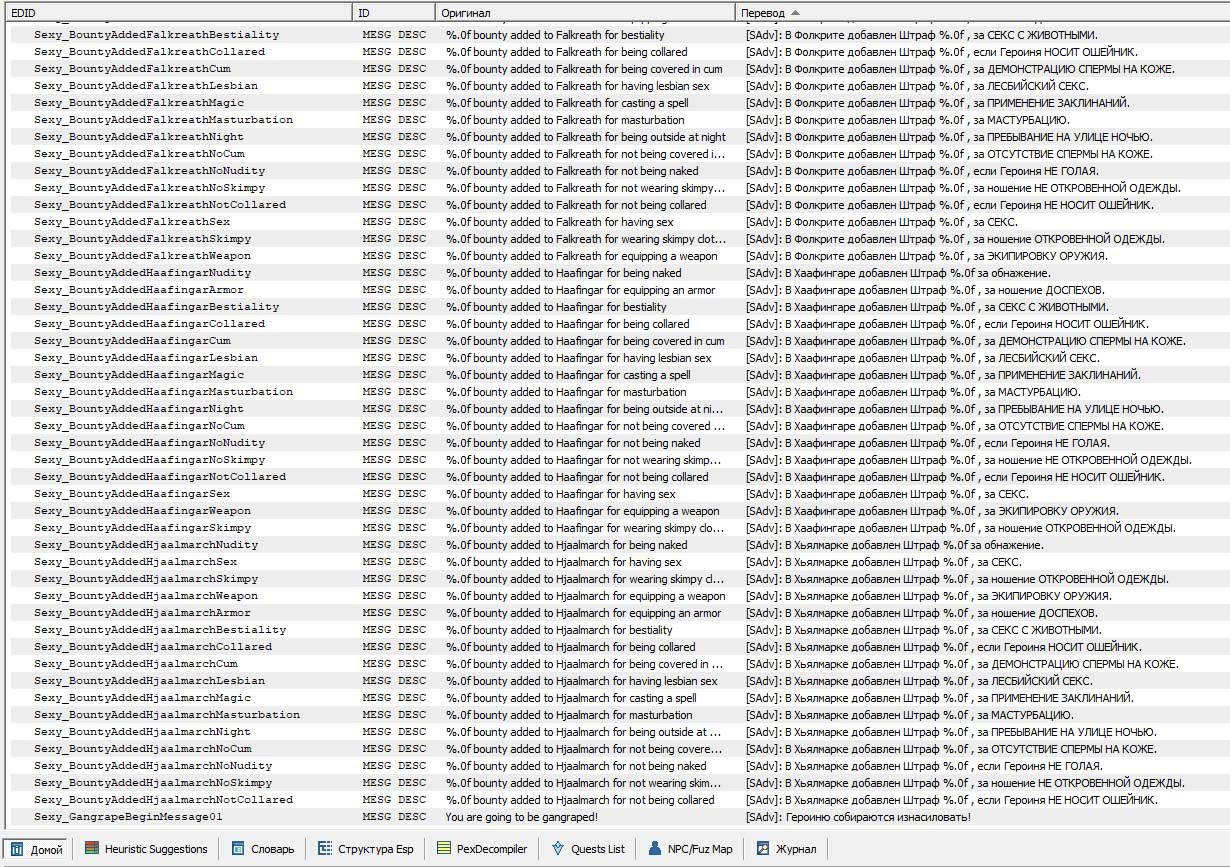Click the ID column header

(393, 12)
